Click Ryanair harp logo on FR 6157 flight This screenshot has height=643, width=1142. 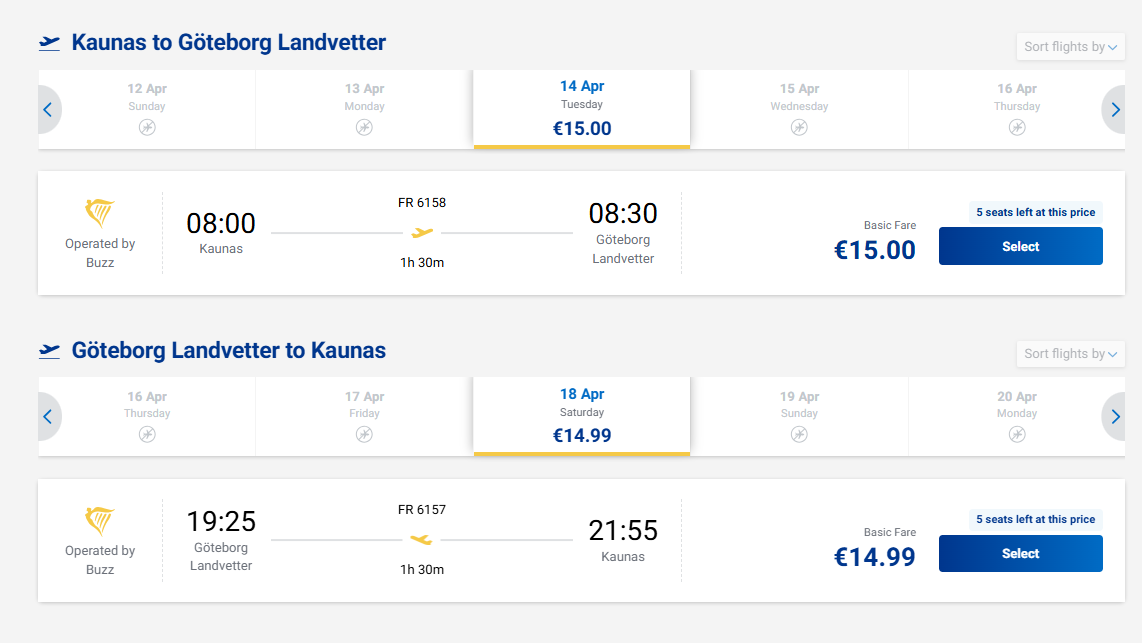100,520
